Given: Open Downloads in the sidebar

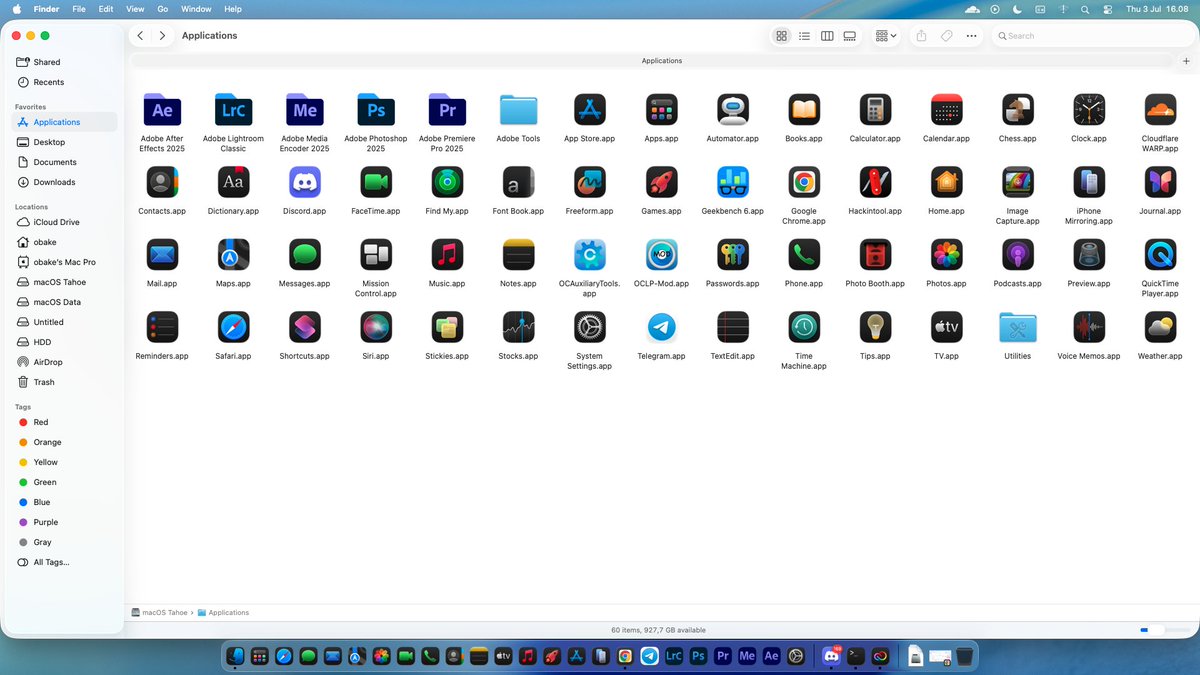Looking at the screenshot, I should pos(64,182).
